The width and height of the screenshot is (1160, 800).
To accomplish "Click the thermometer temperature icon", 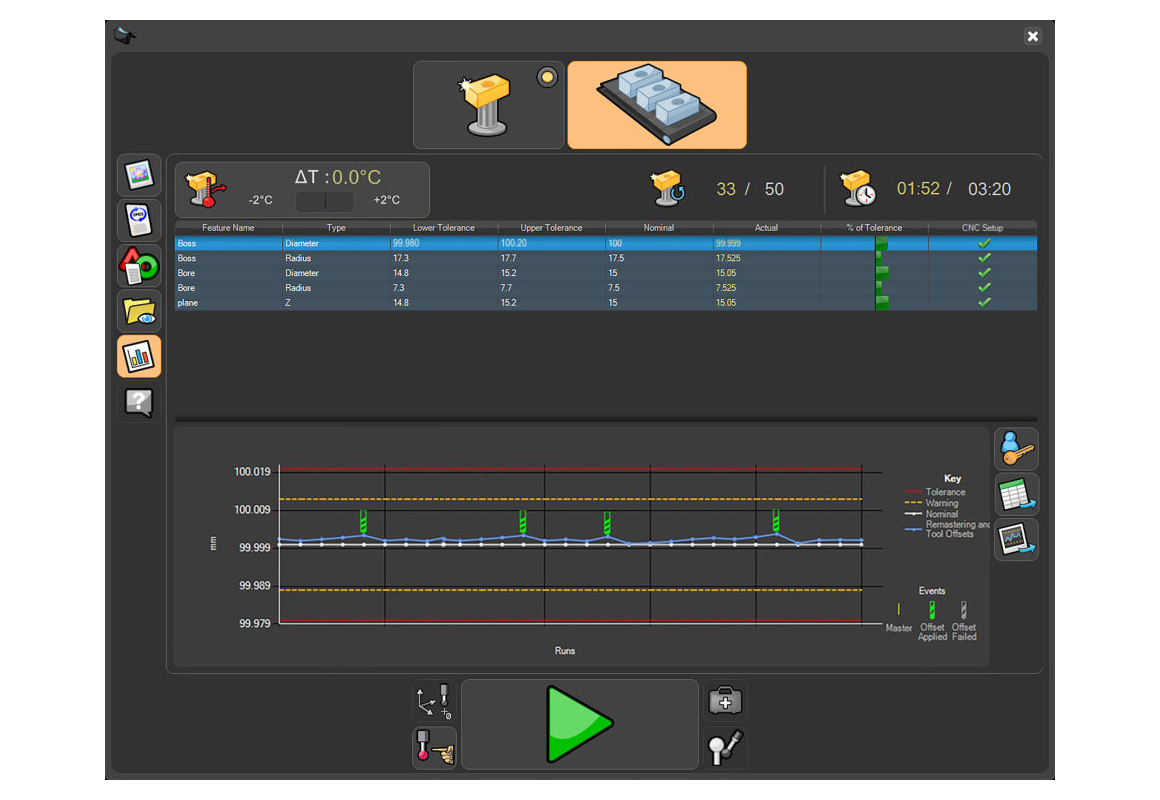I will tap(206, 189).
